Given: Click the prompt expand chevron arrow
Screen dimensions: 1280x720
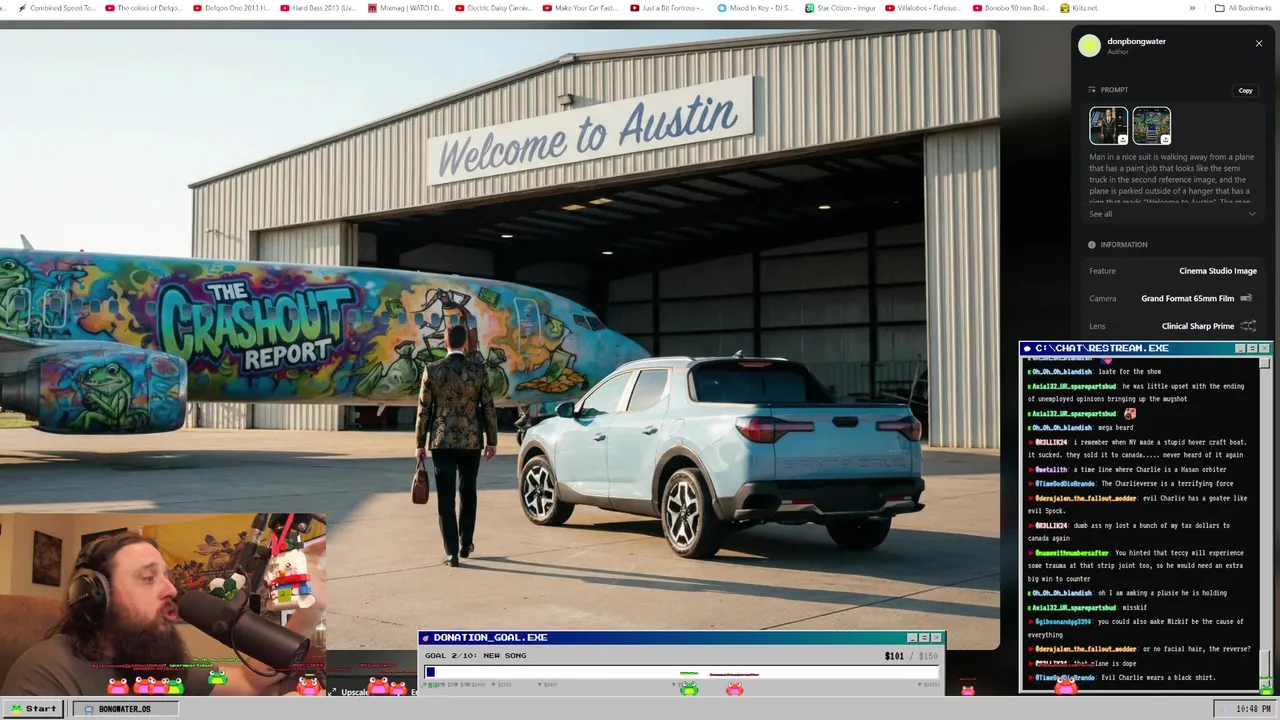Looking at the screenshot, I should tap(1252, 214).
